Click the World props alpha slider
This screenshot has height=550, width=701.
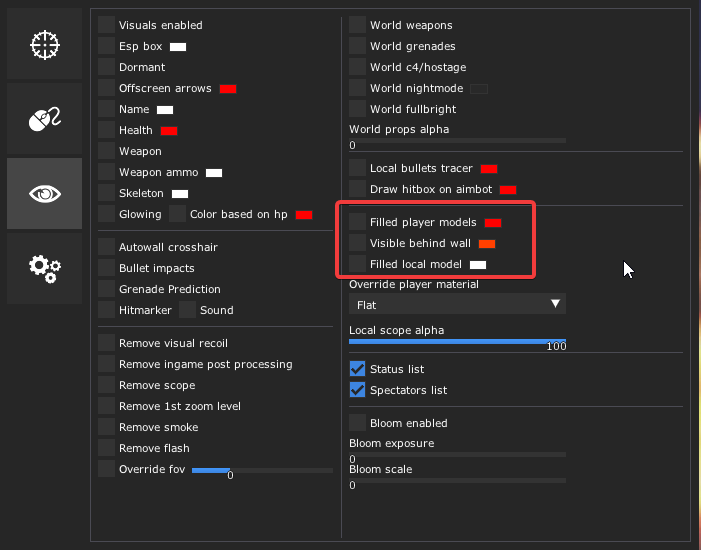pos(457,140)
